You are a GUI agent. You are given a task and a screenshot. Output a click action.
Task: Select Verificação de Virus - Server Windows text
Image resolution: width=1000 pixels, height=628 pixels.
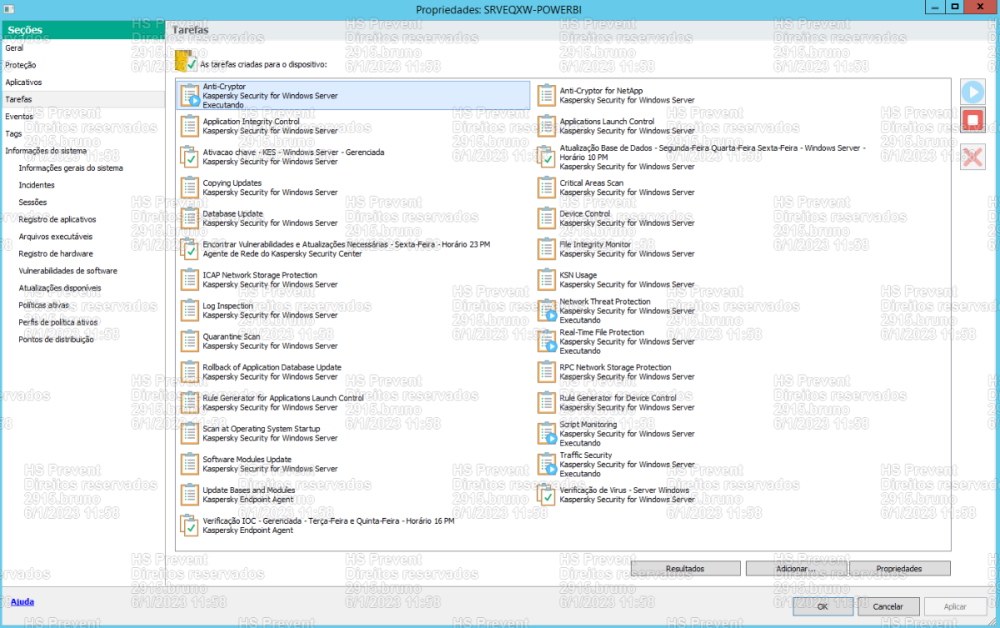(624, 490)
